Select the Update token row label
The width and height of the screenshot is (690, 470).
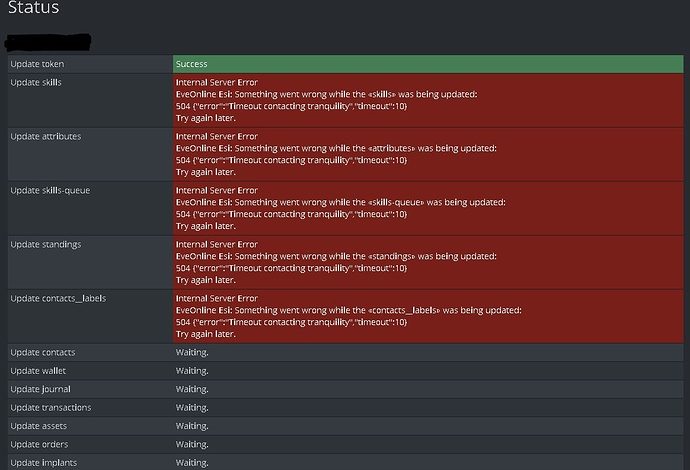click(x=37, y=64)
